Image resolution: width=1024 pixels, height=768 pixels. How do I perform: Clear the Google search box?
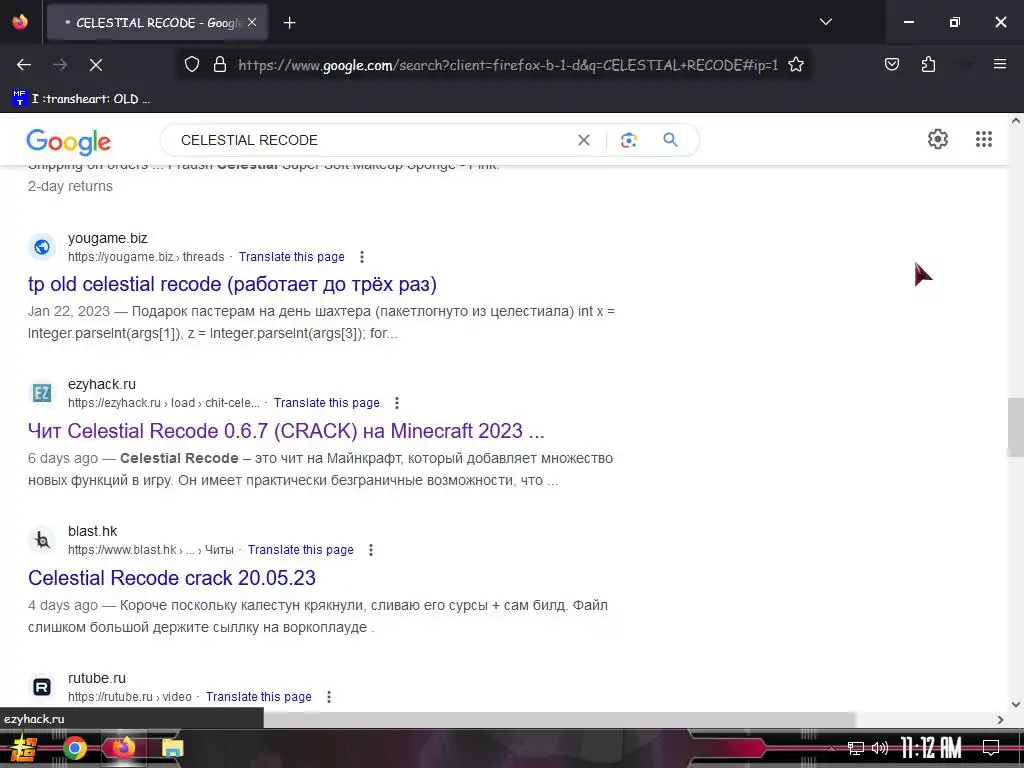(x=584, y=140)
